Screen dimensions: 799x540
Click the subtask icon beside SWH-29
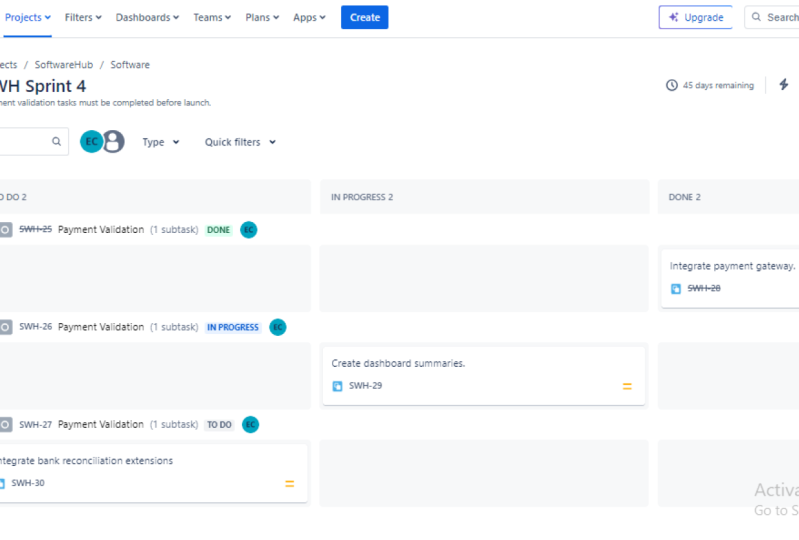[x=337, y=386]
